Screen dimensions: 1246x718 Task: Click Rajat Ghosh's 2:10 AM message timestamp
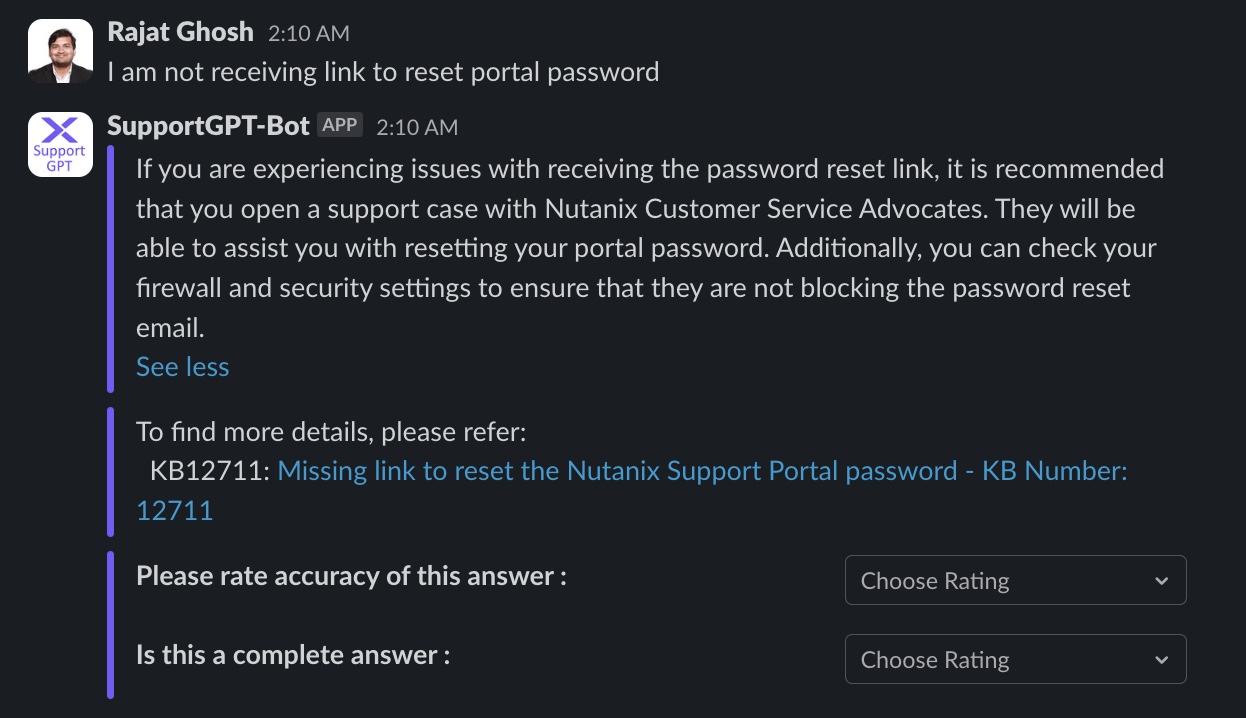point(309,34)
